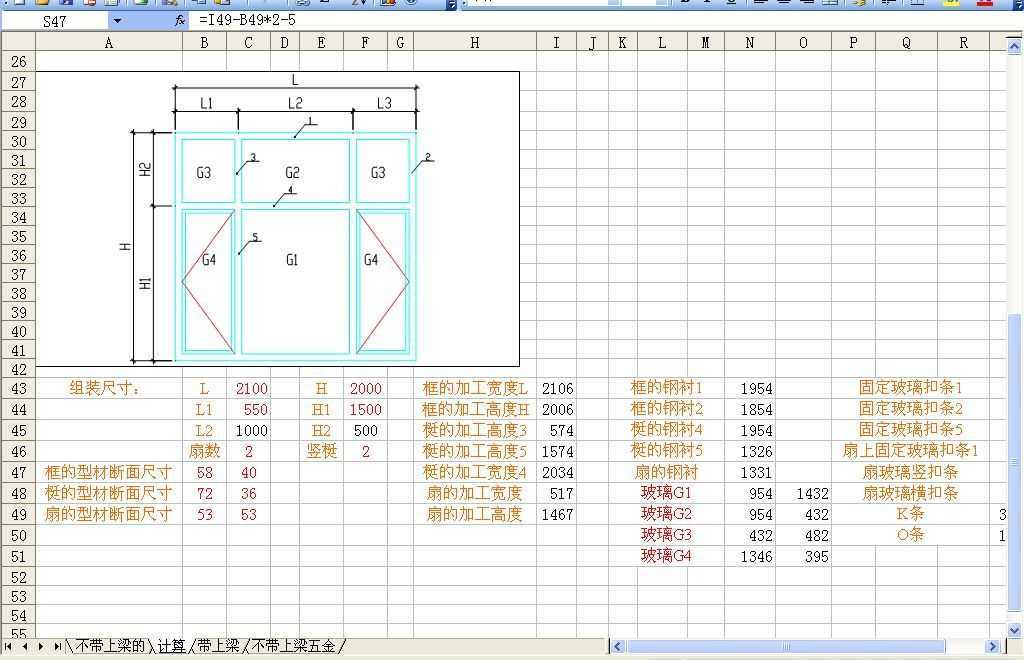
Task: Select row 26 header
Action: click(19, 62)
